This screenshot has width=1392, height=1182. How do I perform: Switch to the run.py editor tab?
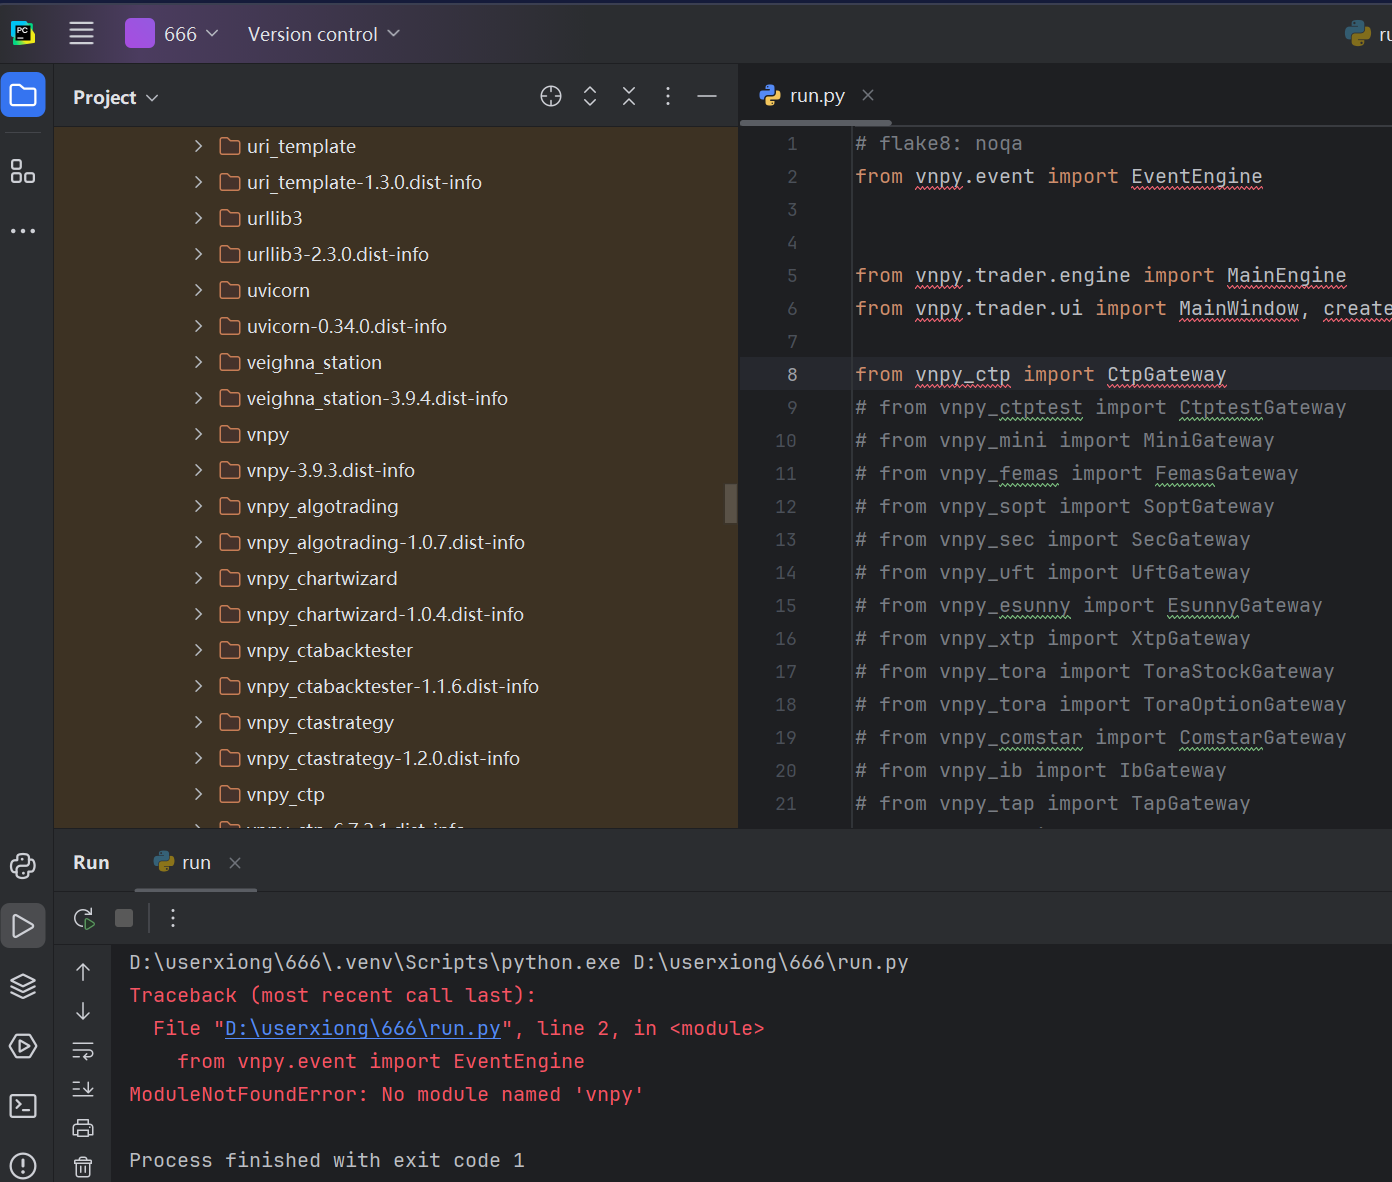click(x=816, y=96)
